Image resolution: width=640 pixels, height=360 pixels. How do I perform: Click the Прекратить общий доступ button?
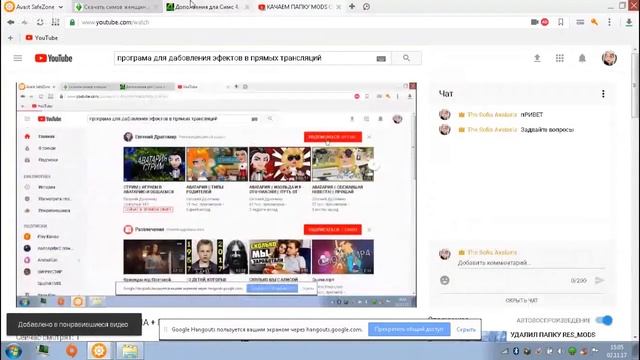(409, 329)
